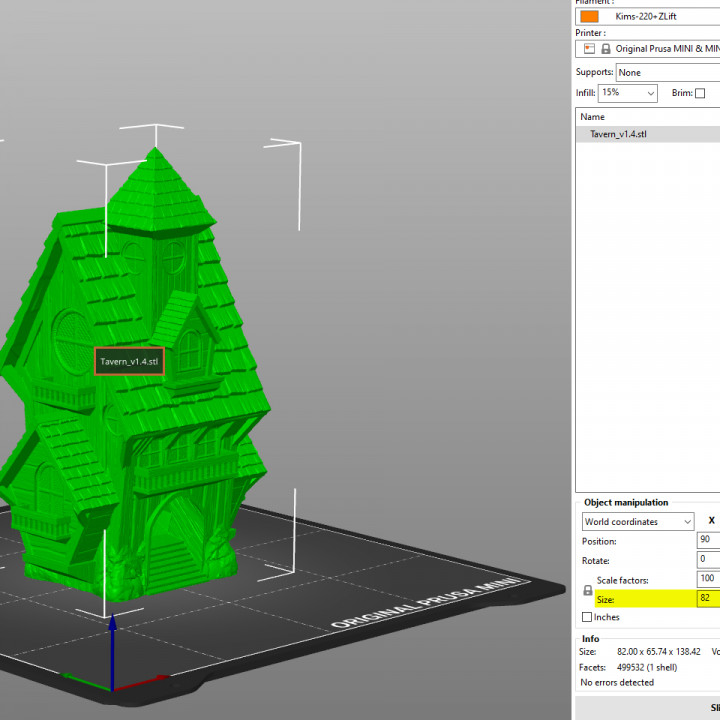Viewport: 720px width, 720px height.
Task: Open the Original Prusa MINI printer dropdown
Action: click(x=647, y=49)
